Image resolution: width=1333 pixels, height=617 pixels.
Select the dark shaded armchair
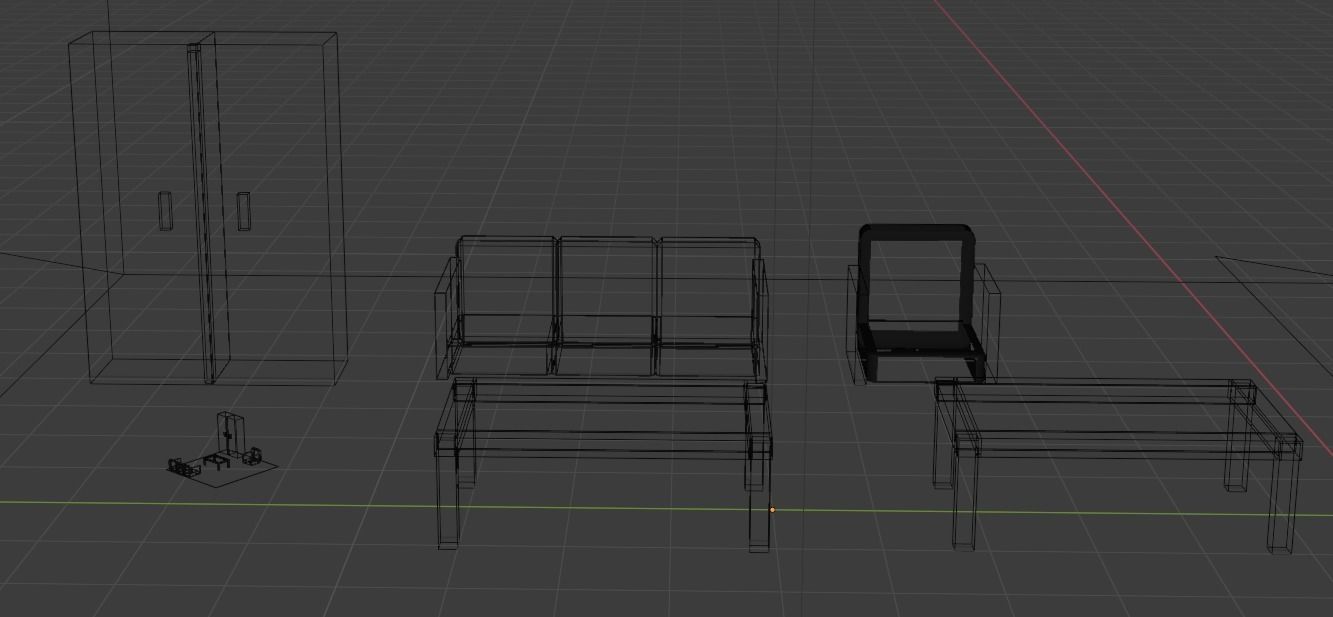922,304
